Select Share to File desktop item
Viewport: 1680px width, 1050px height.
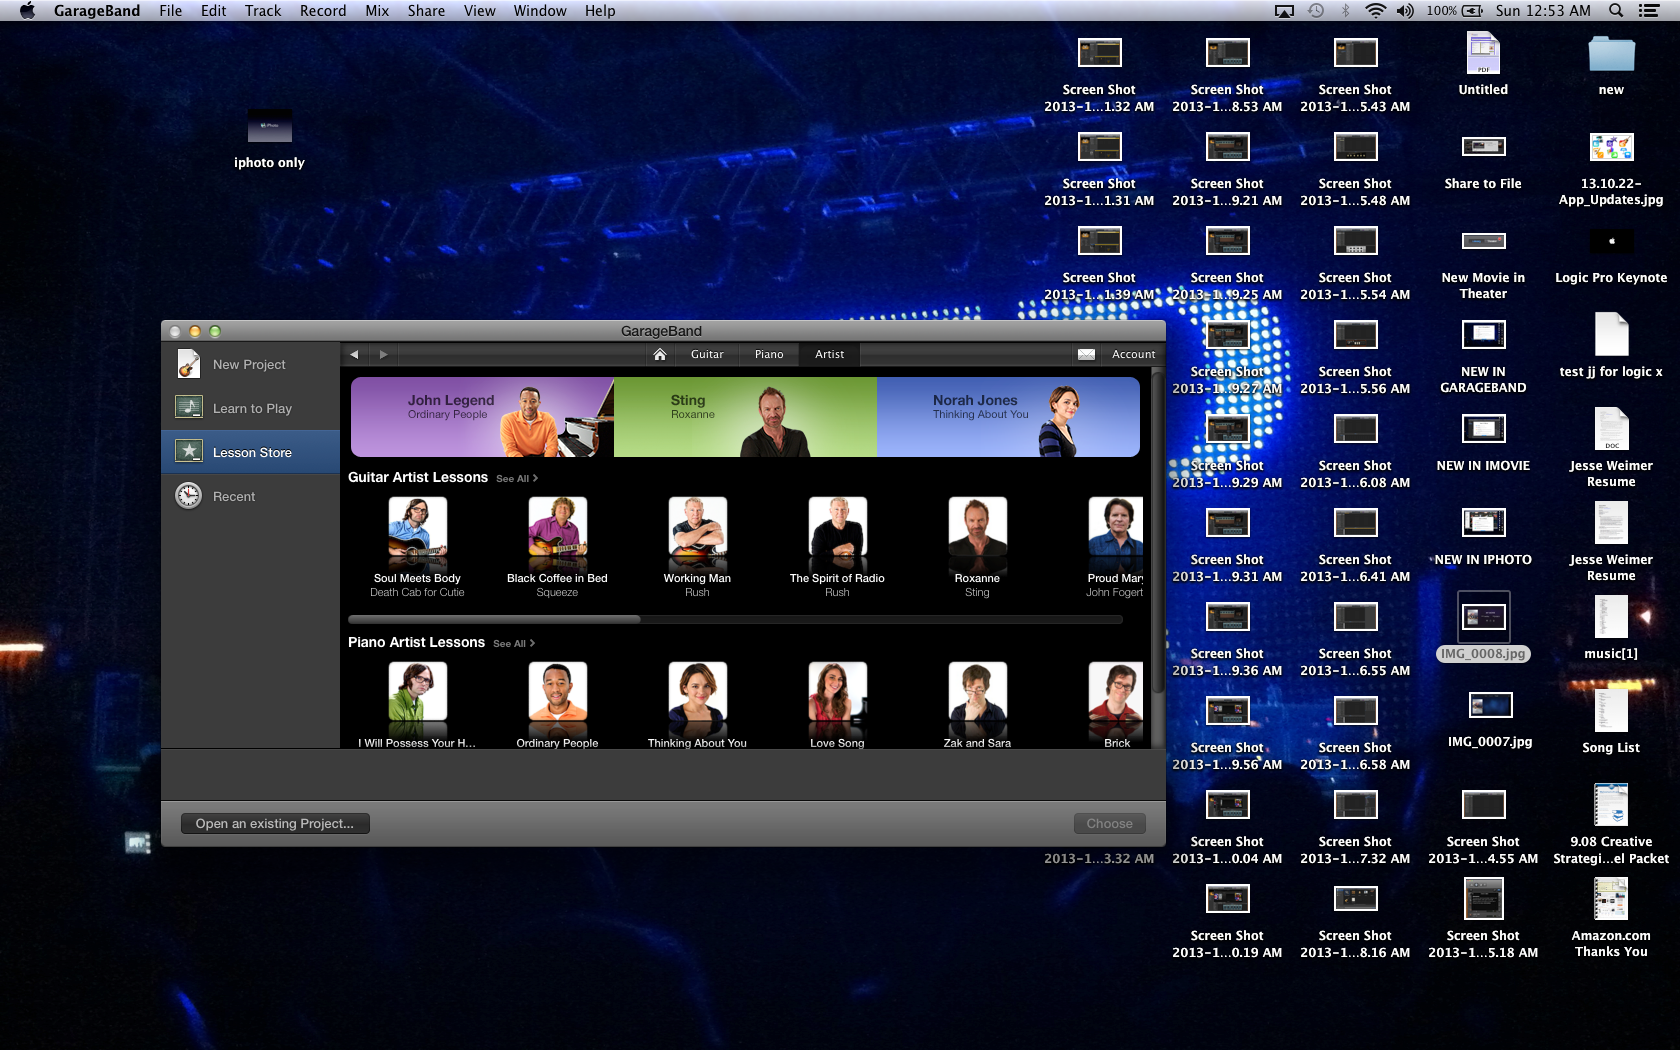pyautogui.click(x=1483, y=161)
